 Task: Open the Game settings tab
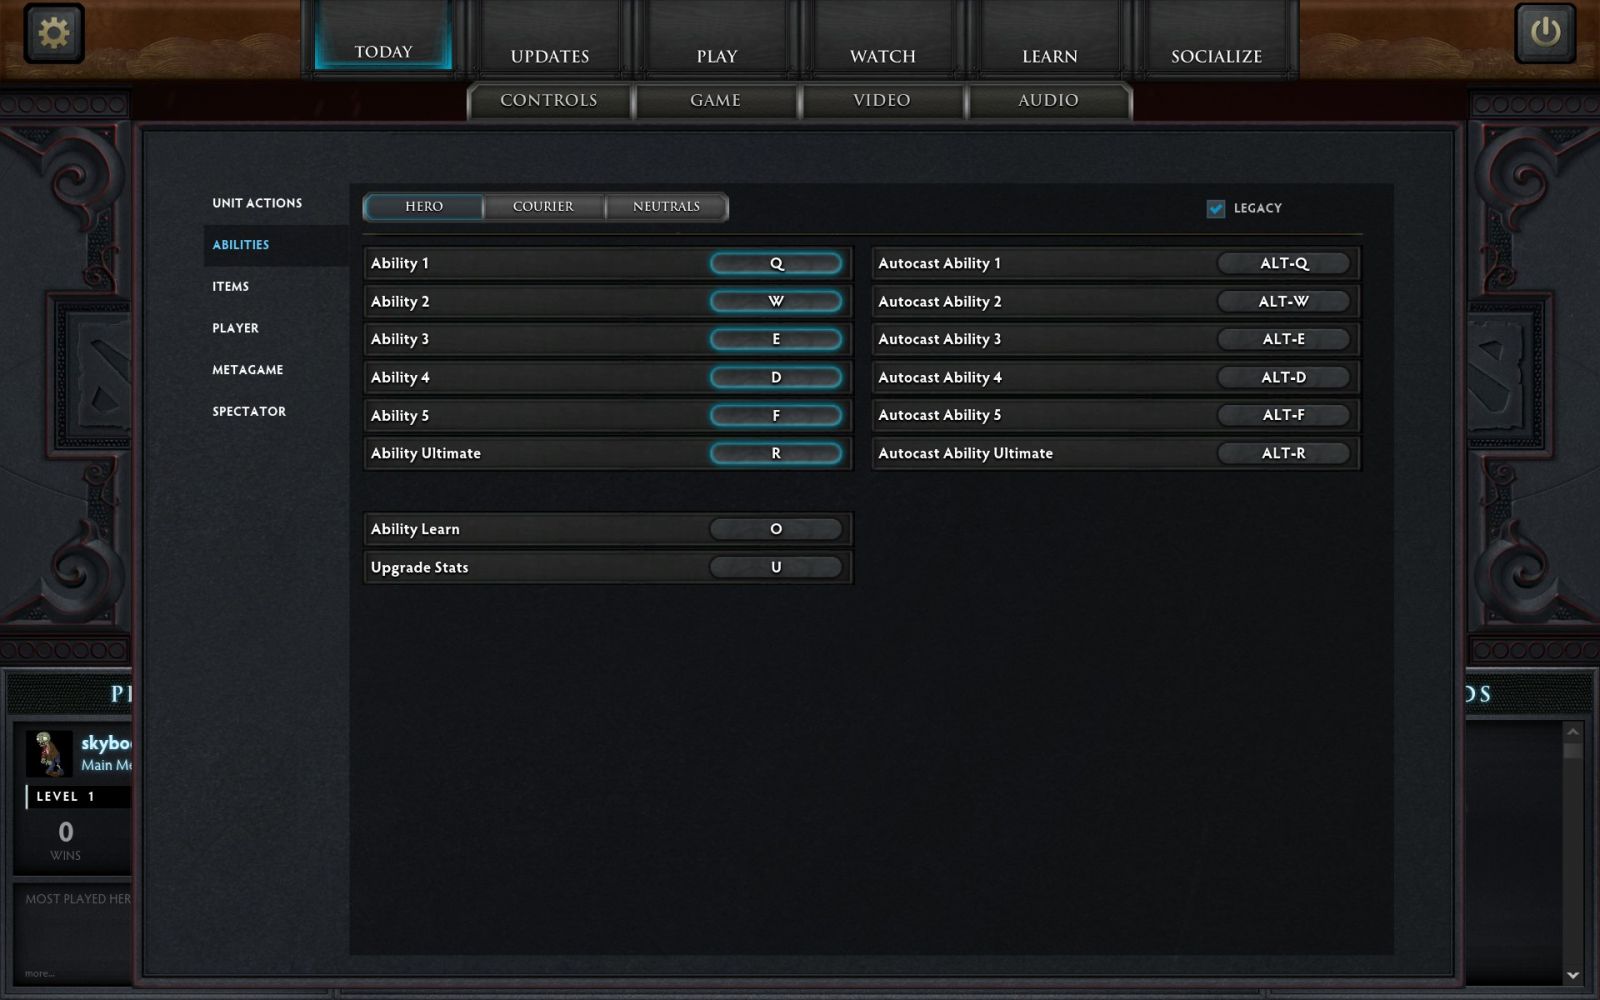click(x=716, y=101)
